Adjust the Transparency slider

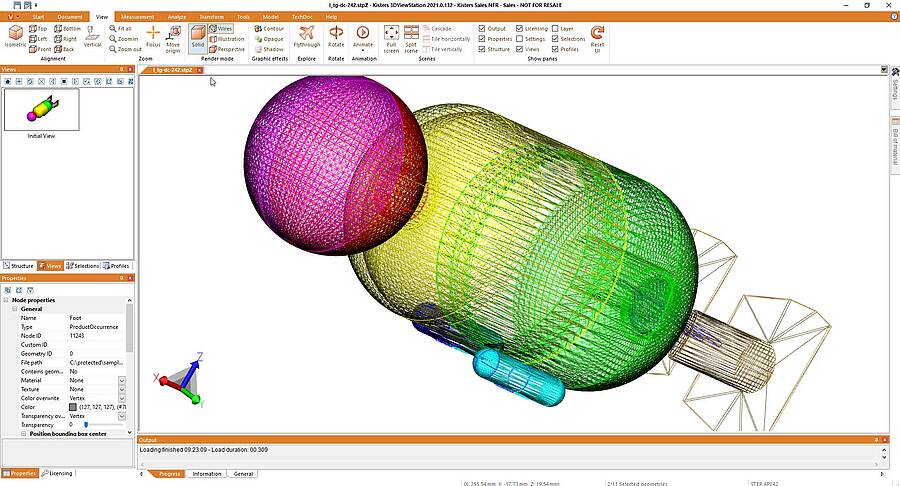86,425
